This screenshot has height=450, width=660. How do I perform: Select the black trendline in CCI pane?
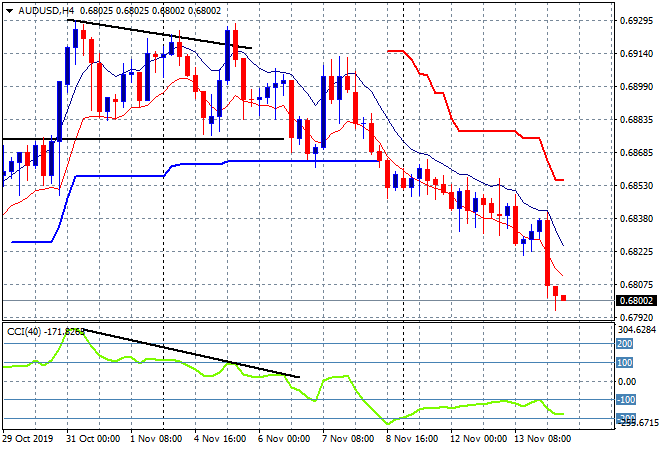(192, 353)
